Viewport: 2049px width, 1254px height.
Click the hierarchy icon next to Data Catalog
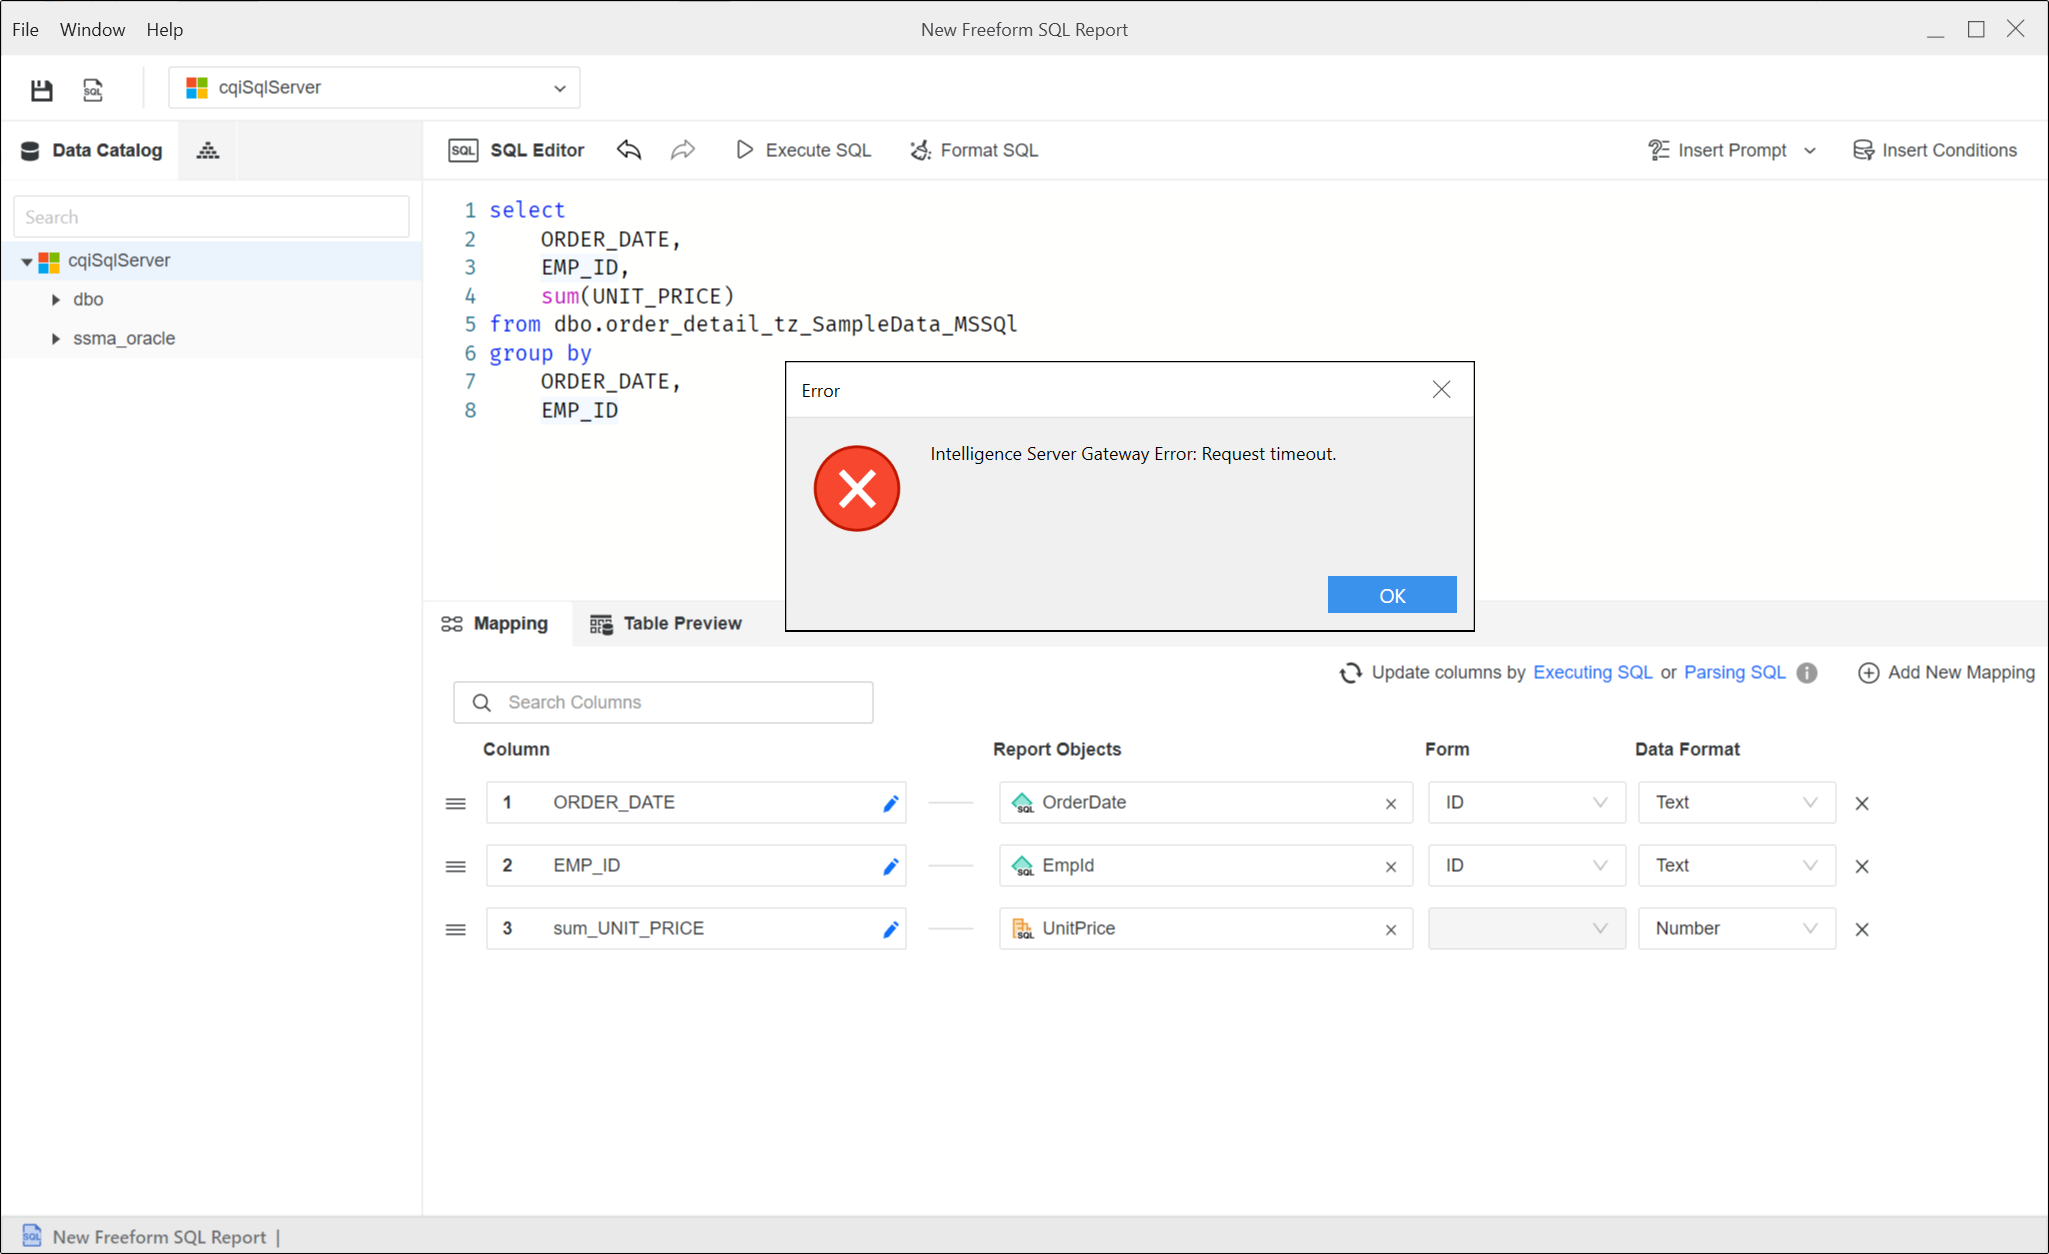[207, 151]
